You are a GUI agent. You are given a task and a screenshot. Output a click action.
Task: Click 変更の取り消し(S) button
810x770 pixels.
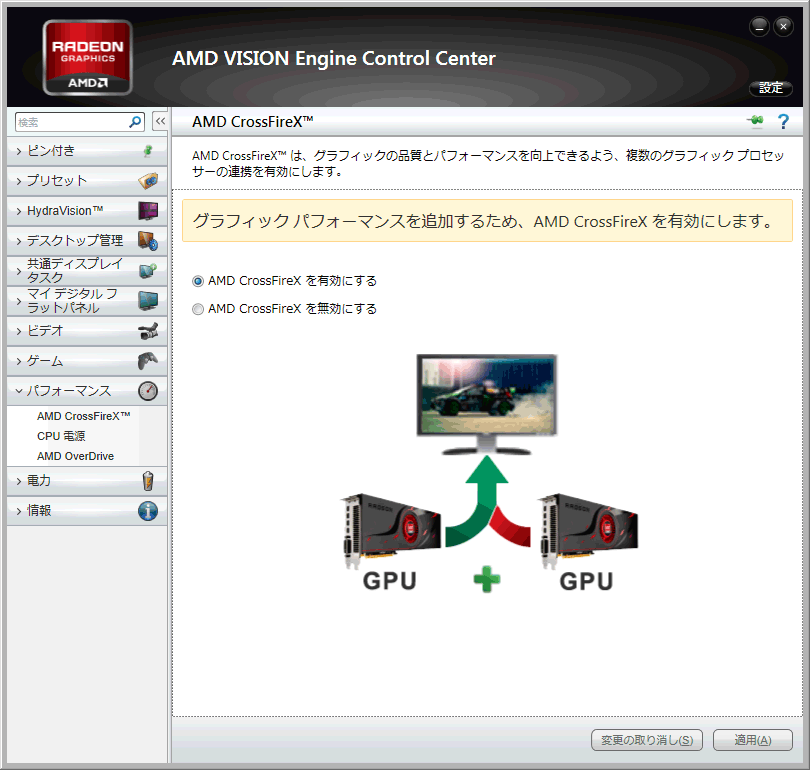[x=647, y=740]
